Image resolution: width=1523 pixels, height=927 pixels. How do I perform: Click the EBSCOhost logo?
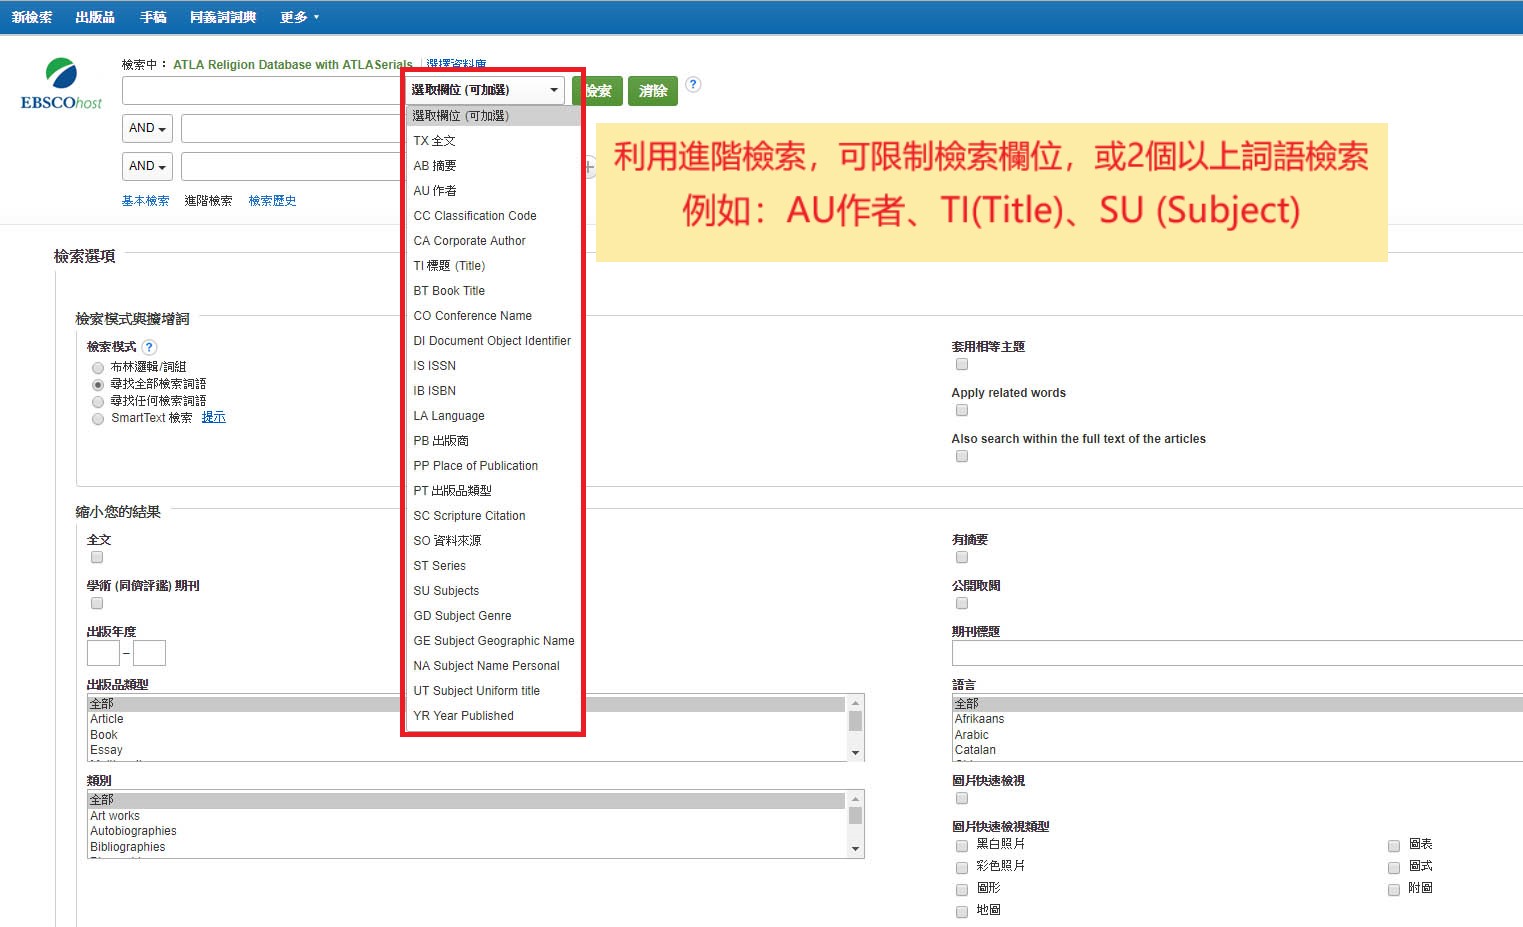(61, 84)
